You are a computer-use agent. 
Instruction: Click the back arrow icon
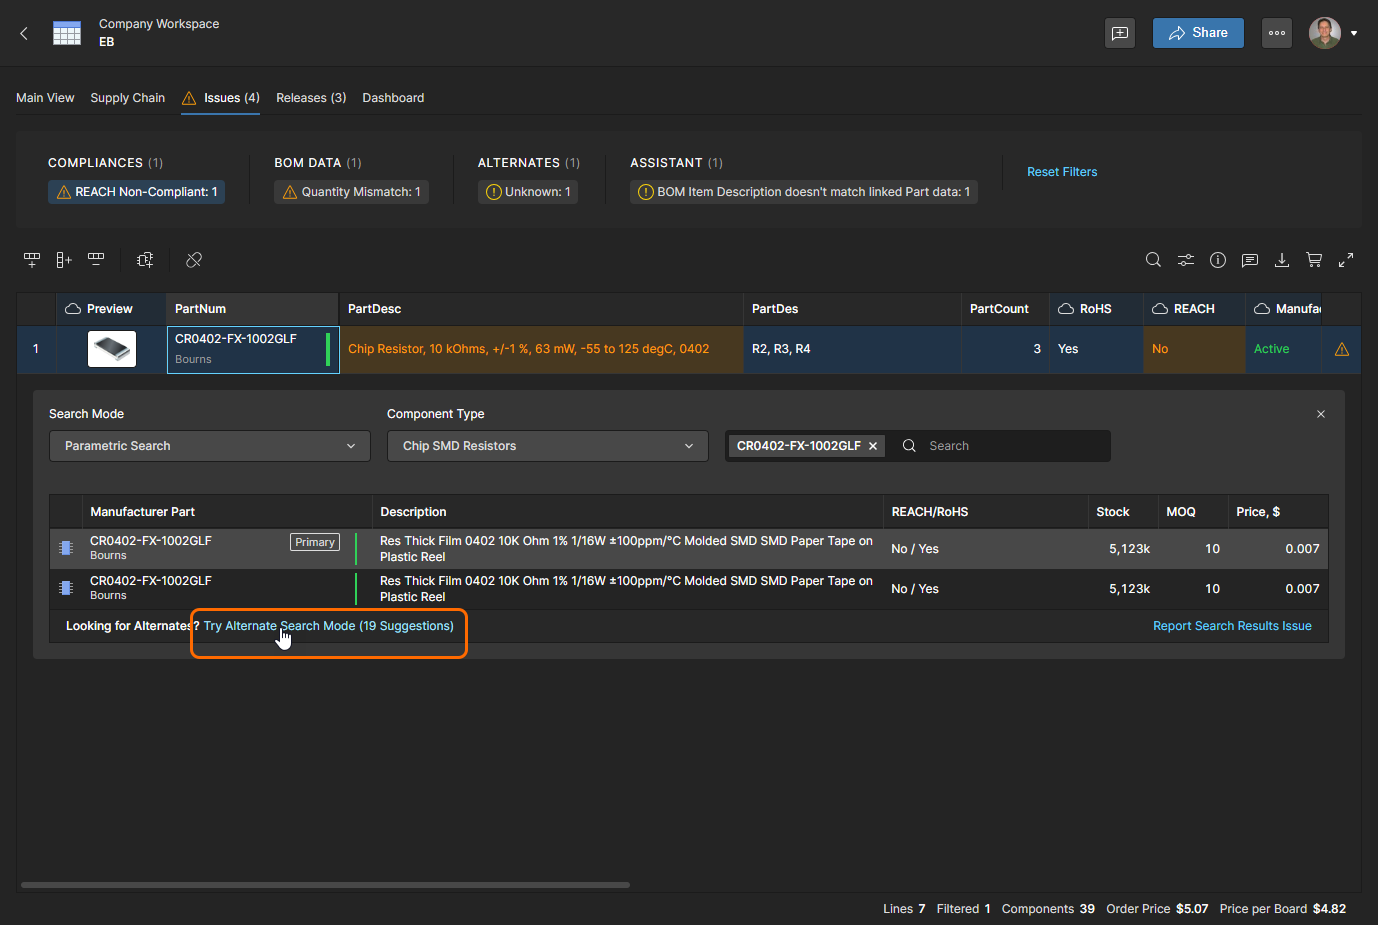point(24,33)
